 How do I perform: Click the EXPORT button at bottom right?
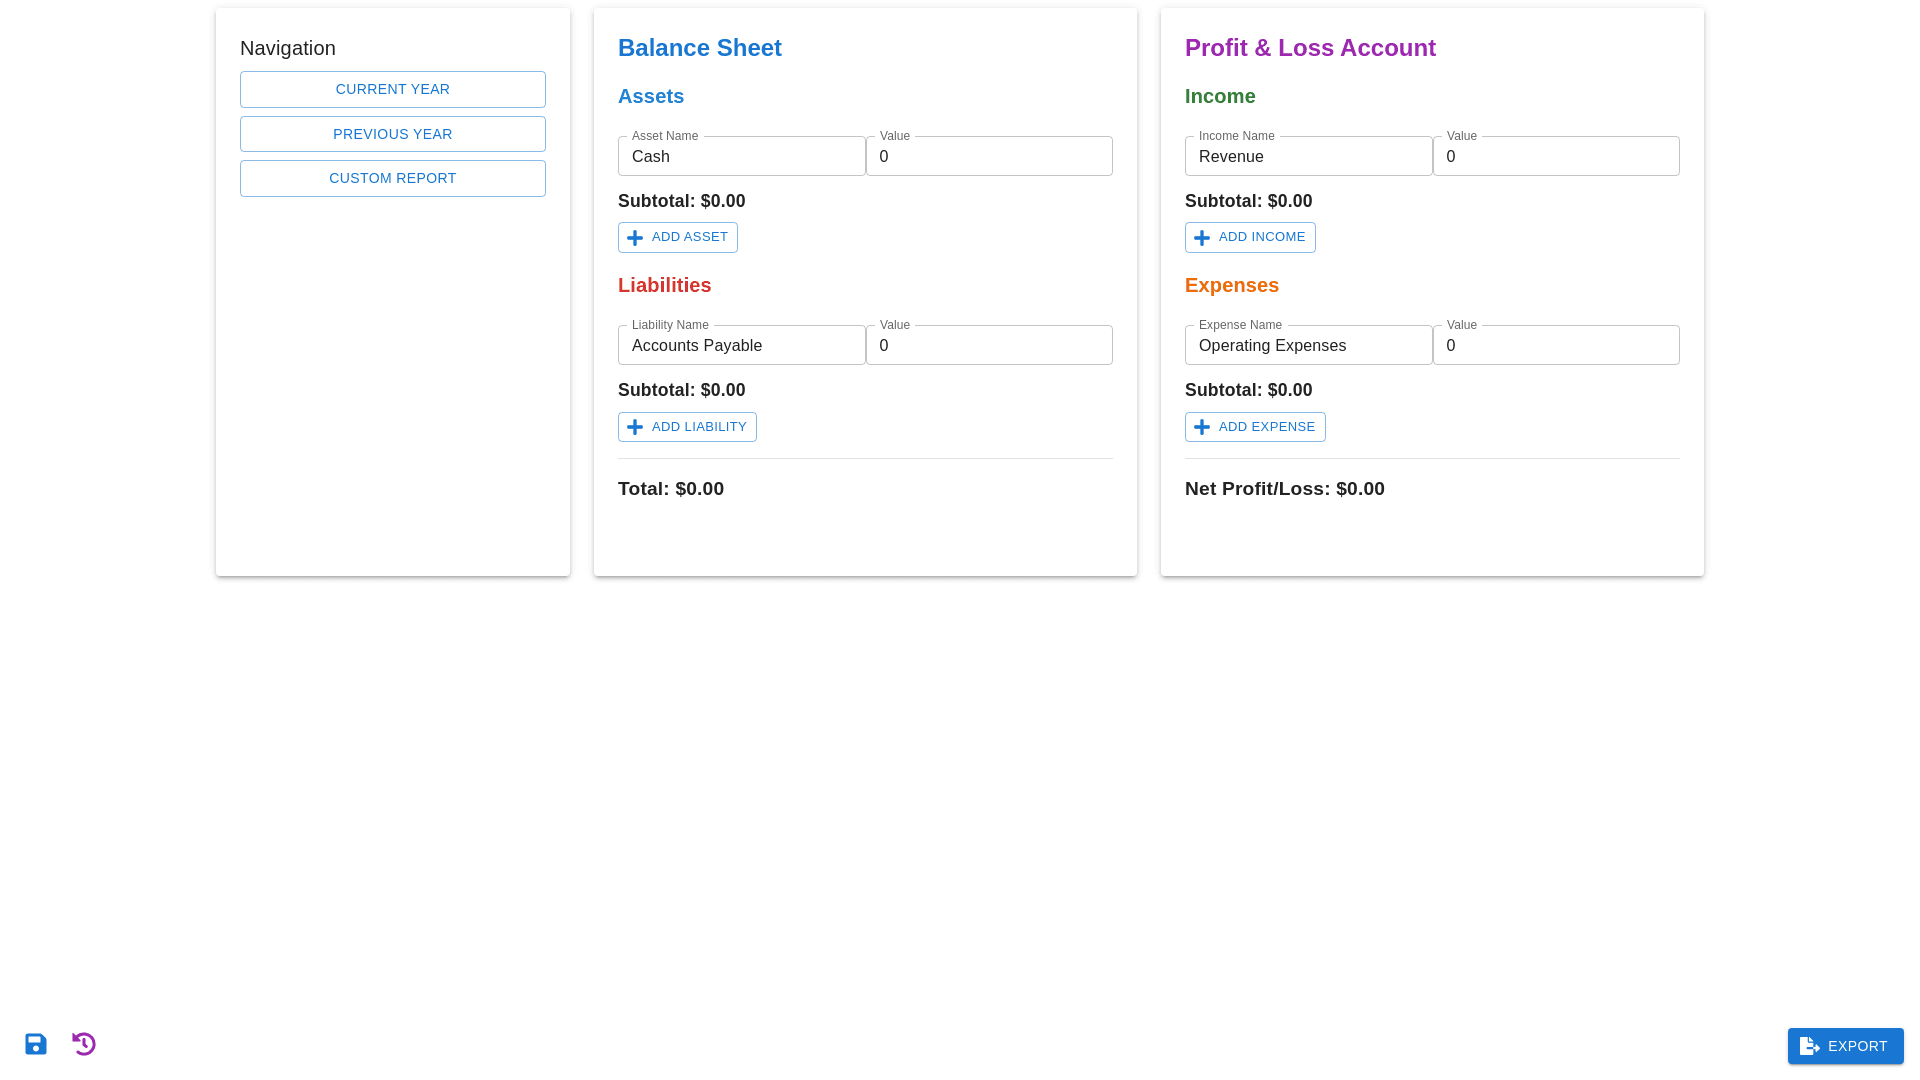tap(1845, 1046)
